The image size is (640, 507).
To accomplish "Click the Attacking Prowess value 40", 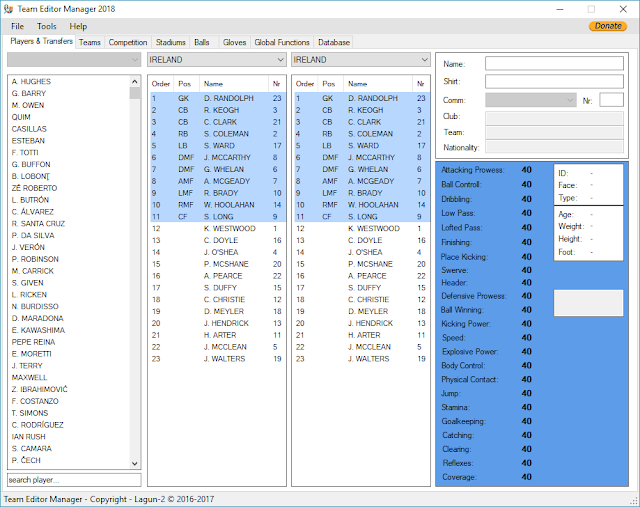I will tap(527, 170).
